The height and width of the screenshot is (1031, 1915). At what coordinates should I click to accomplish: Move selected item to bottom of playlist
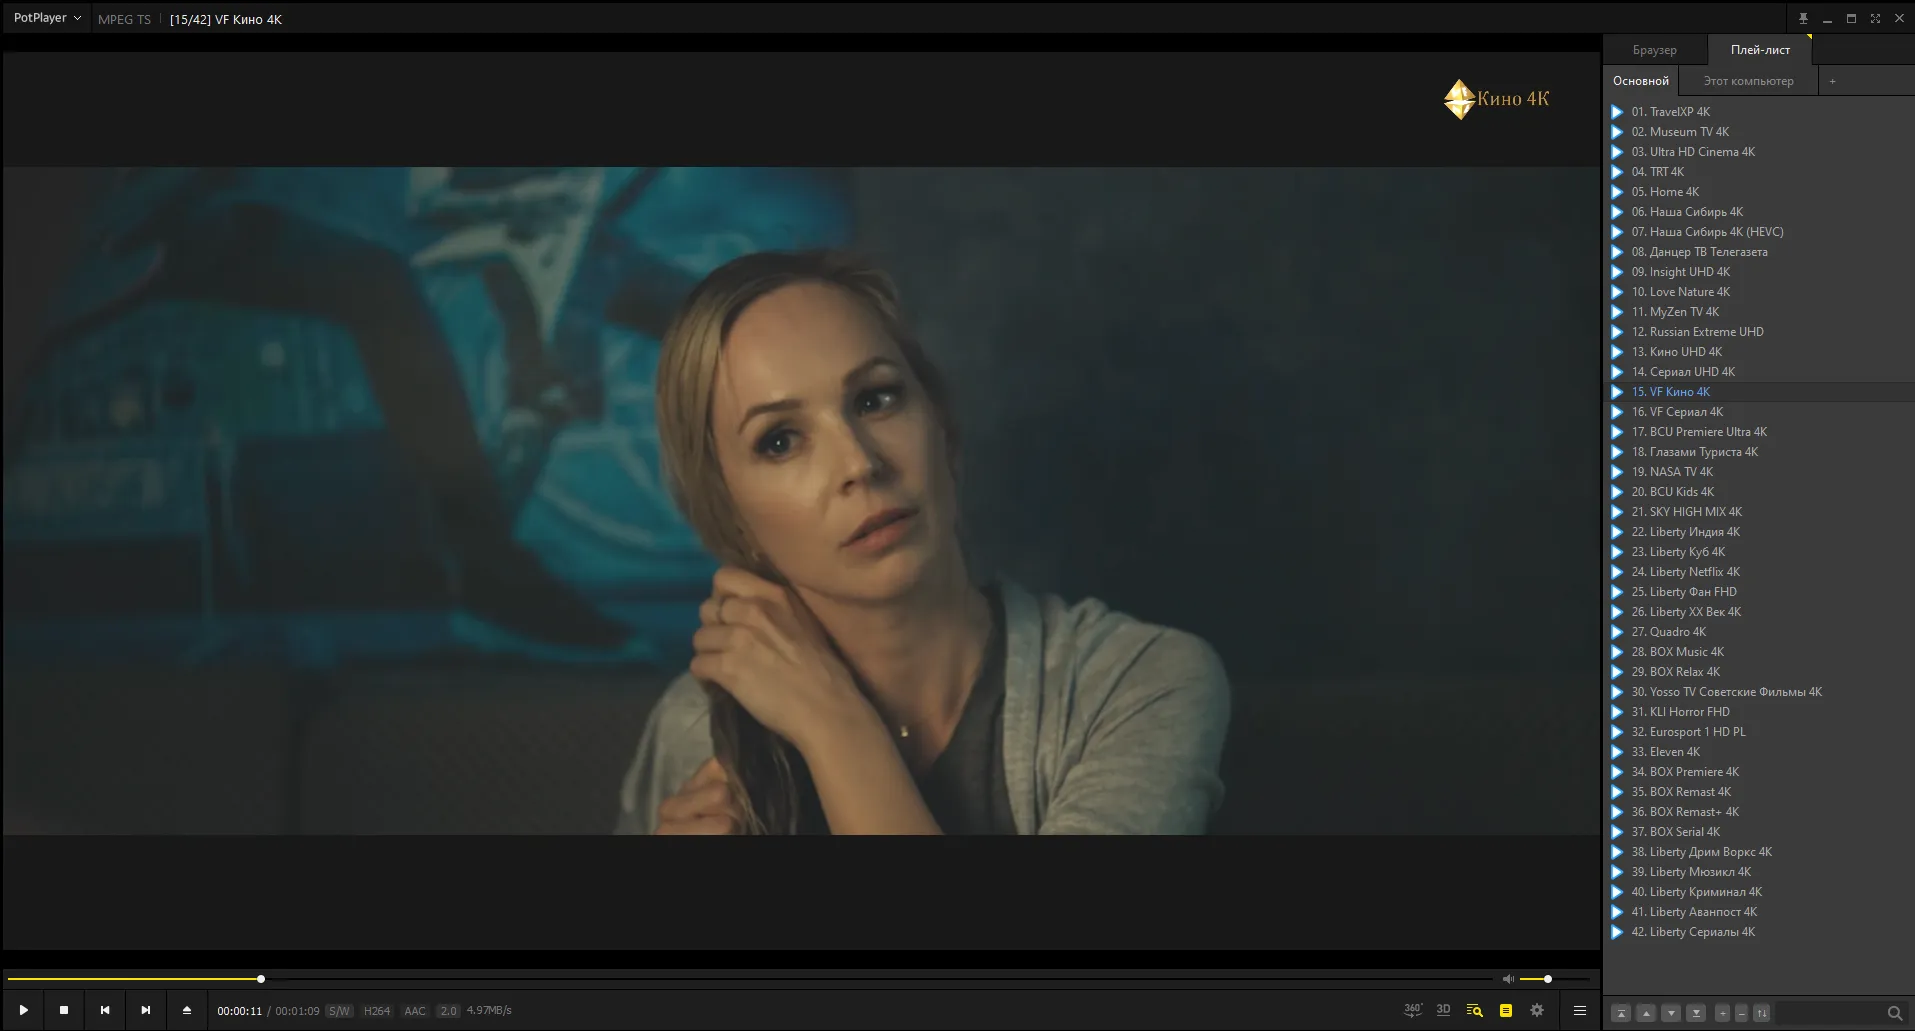1696,1013
